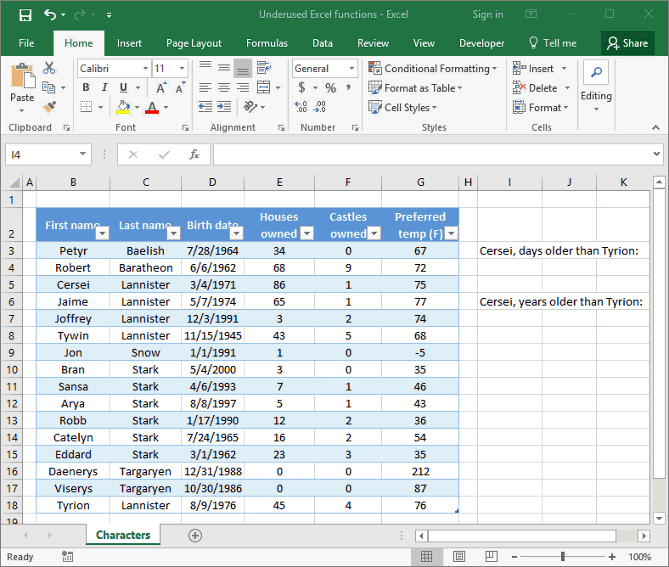Toggle Bold formatting
This screenshot has height=567, width=669.
pyautogui.click(x=86, y=87)
